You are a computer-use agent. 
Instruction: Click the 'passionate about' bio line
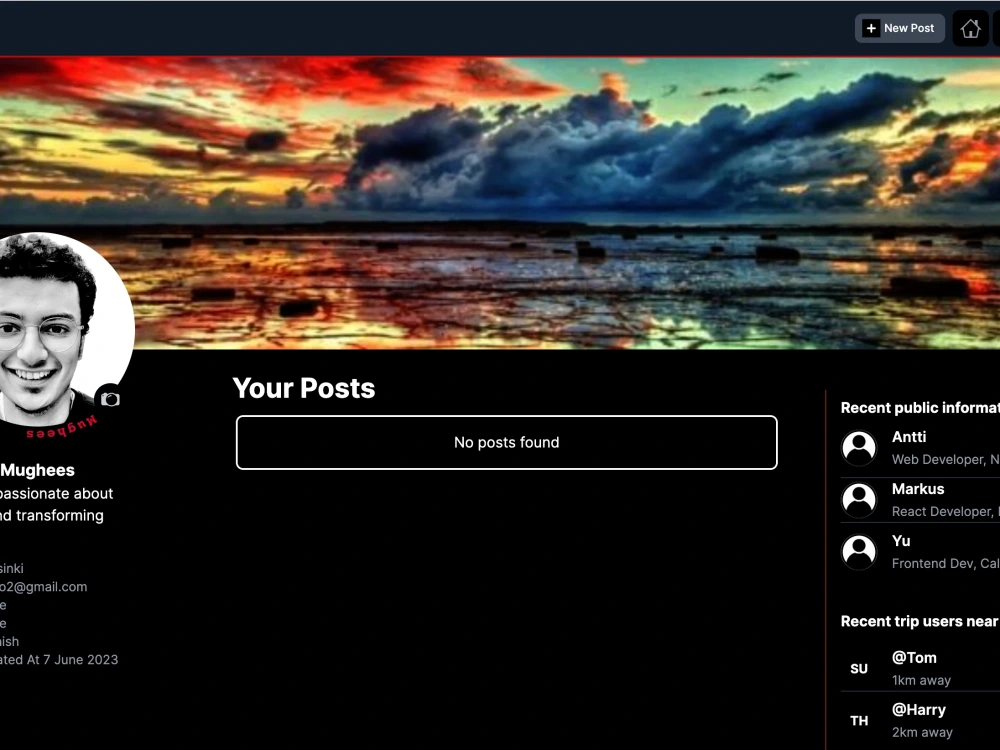pyautogui.click(x=56, y=494)
